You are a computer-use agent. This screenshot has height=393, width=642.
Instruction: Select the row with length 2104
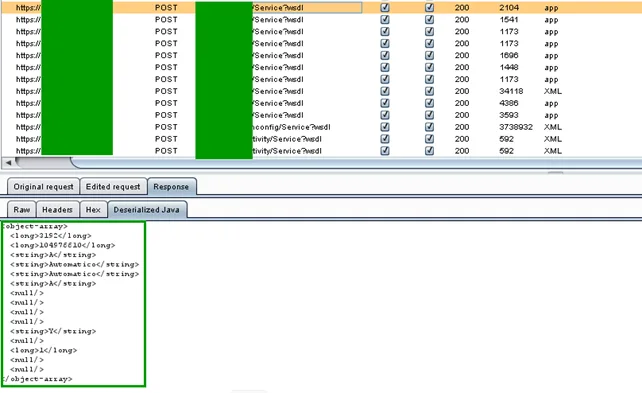point(321,7)
